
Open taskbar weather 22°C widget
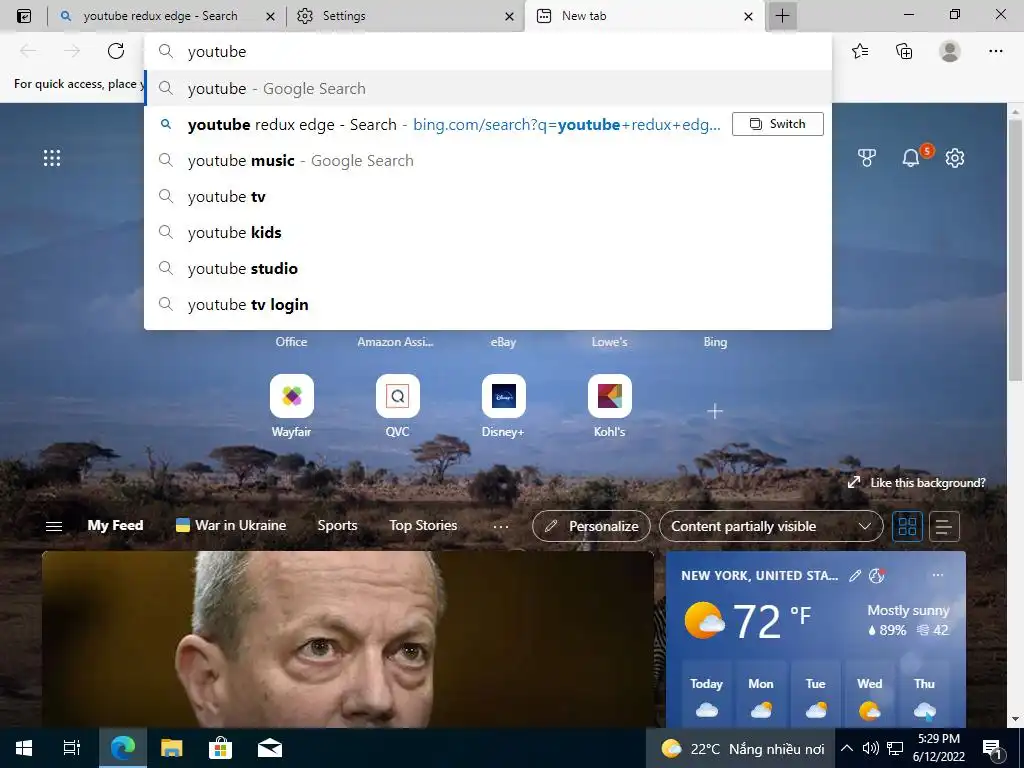[x=743, y=748]
